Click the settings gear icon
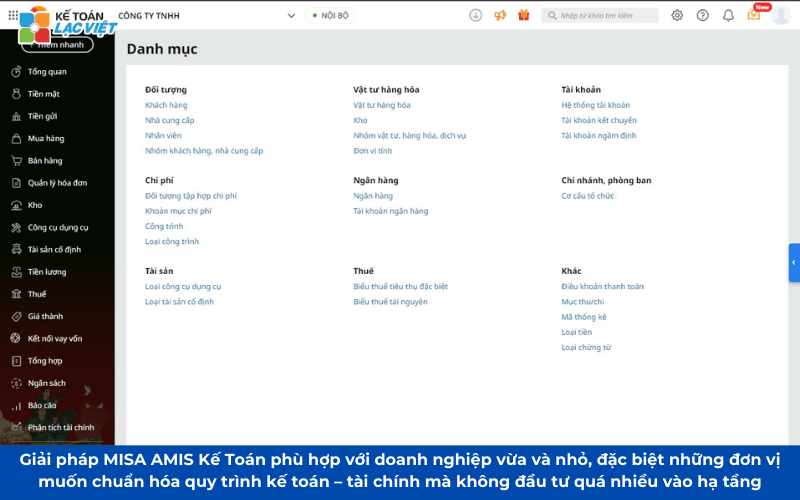The width and height of the screenshot is (800, 500). [x=677, y=15]
